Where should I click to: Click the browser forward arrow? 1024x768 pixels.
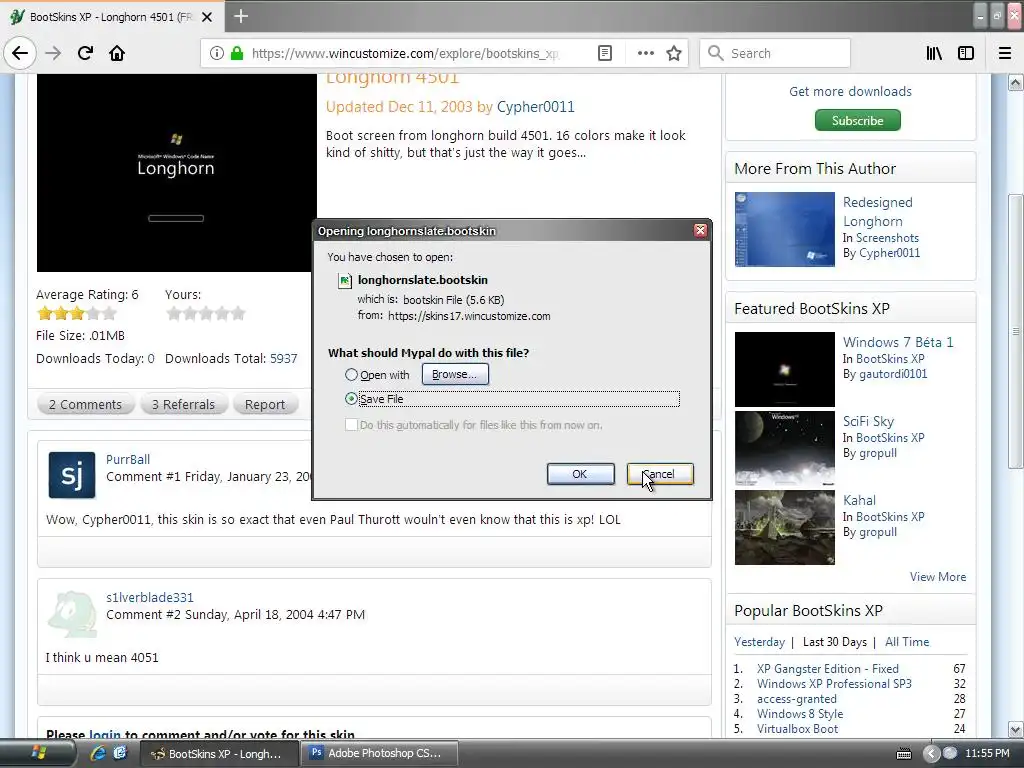[x=53, y=53]
